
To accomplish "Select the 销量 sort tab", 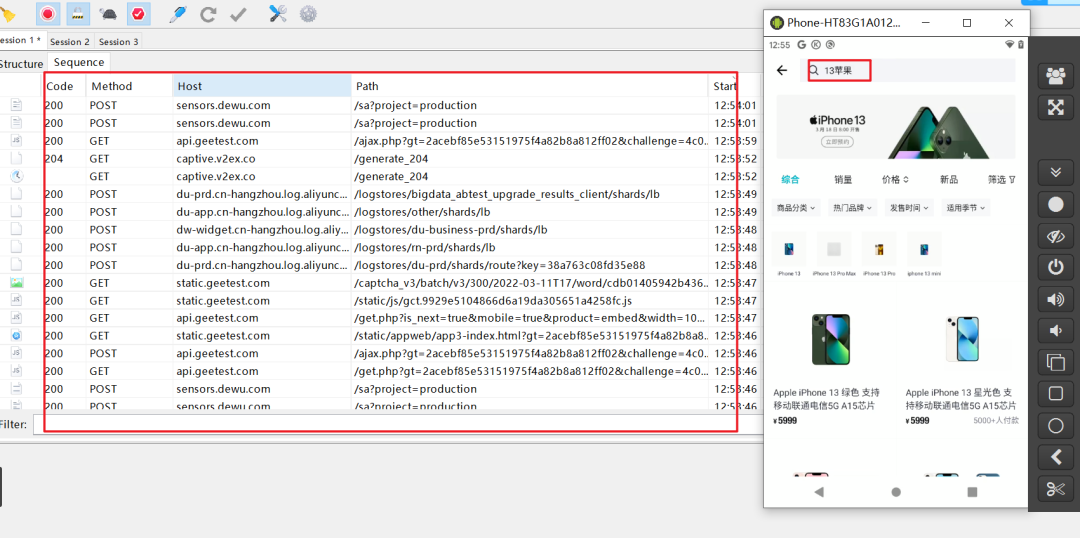I will [843, 180].
